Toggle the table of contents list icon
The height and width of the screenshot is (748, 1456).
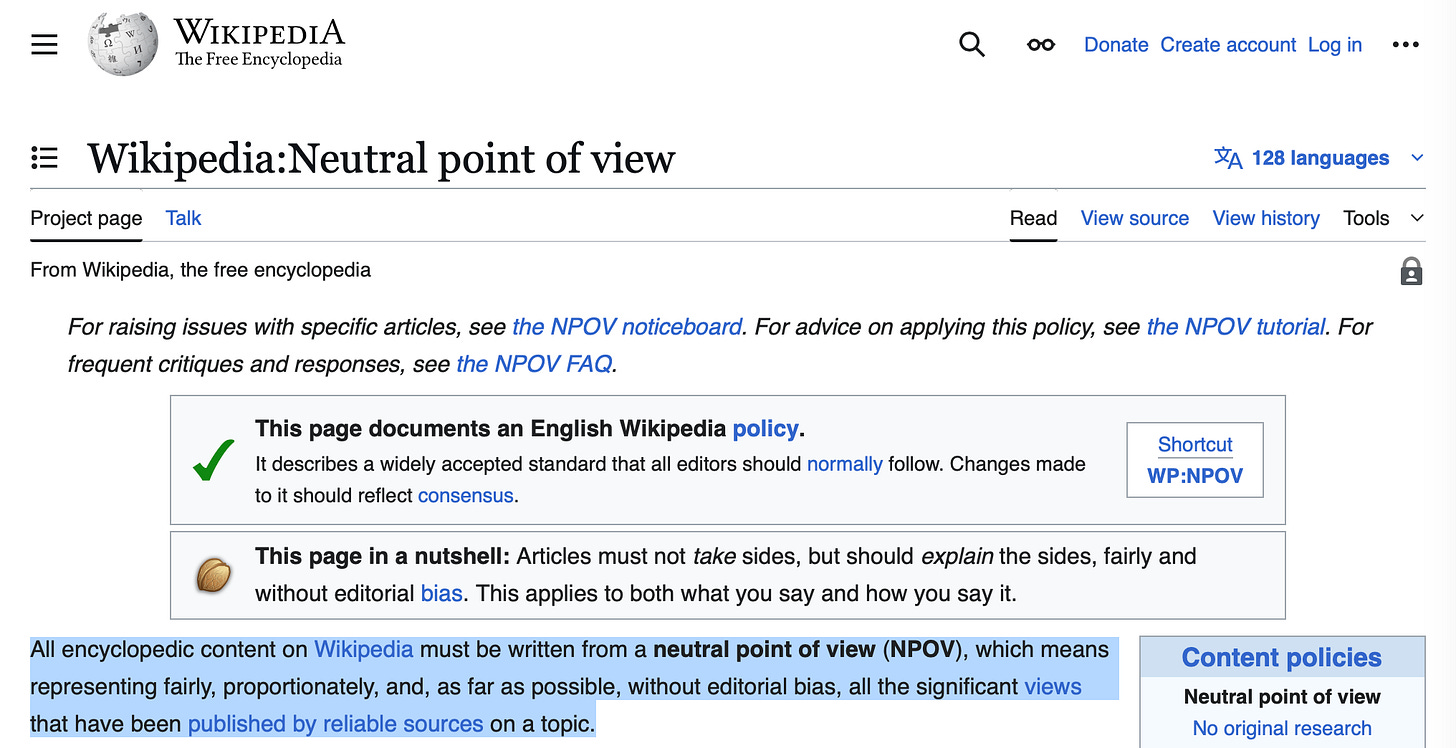pos(44,158)
